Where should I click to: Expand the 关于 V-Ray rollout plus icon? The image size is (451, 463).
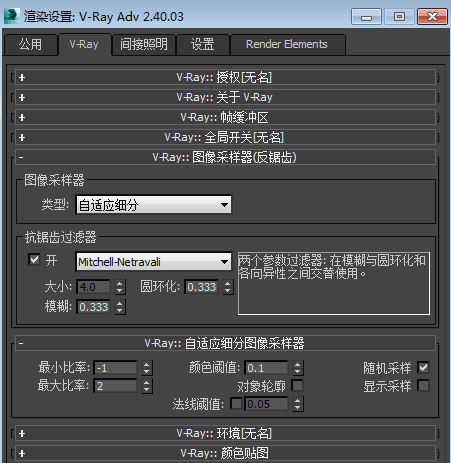[22, 97]
